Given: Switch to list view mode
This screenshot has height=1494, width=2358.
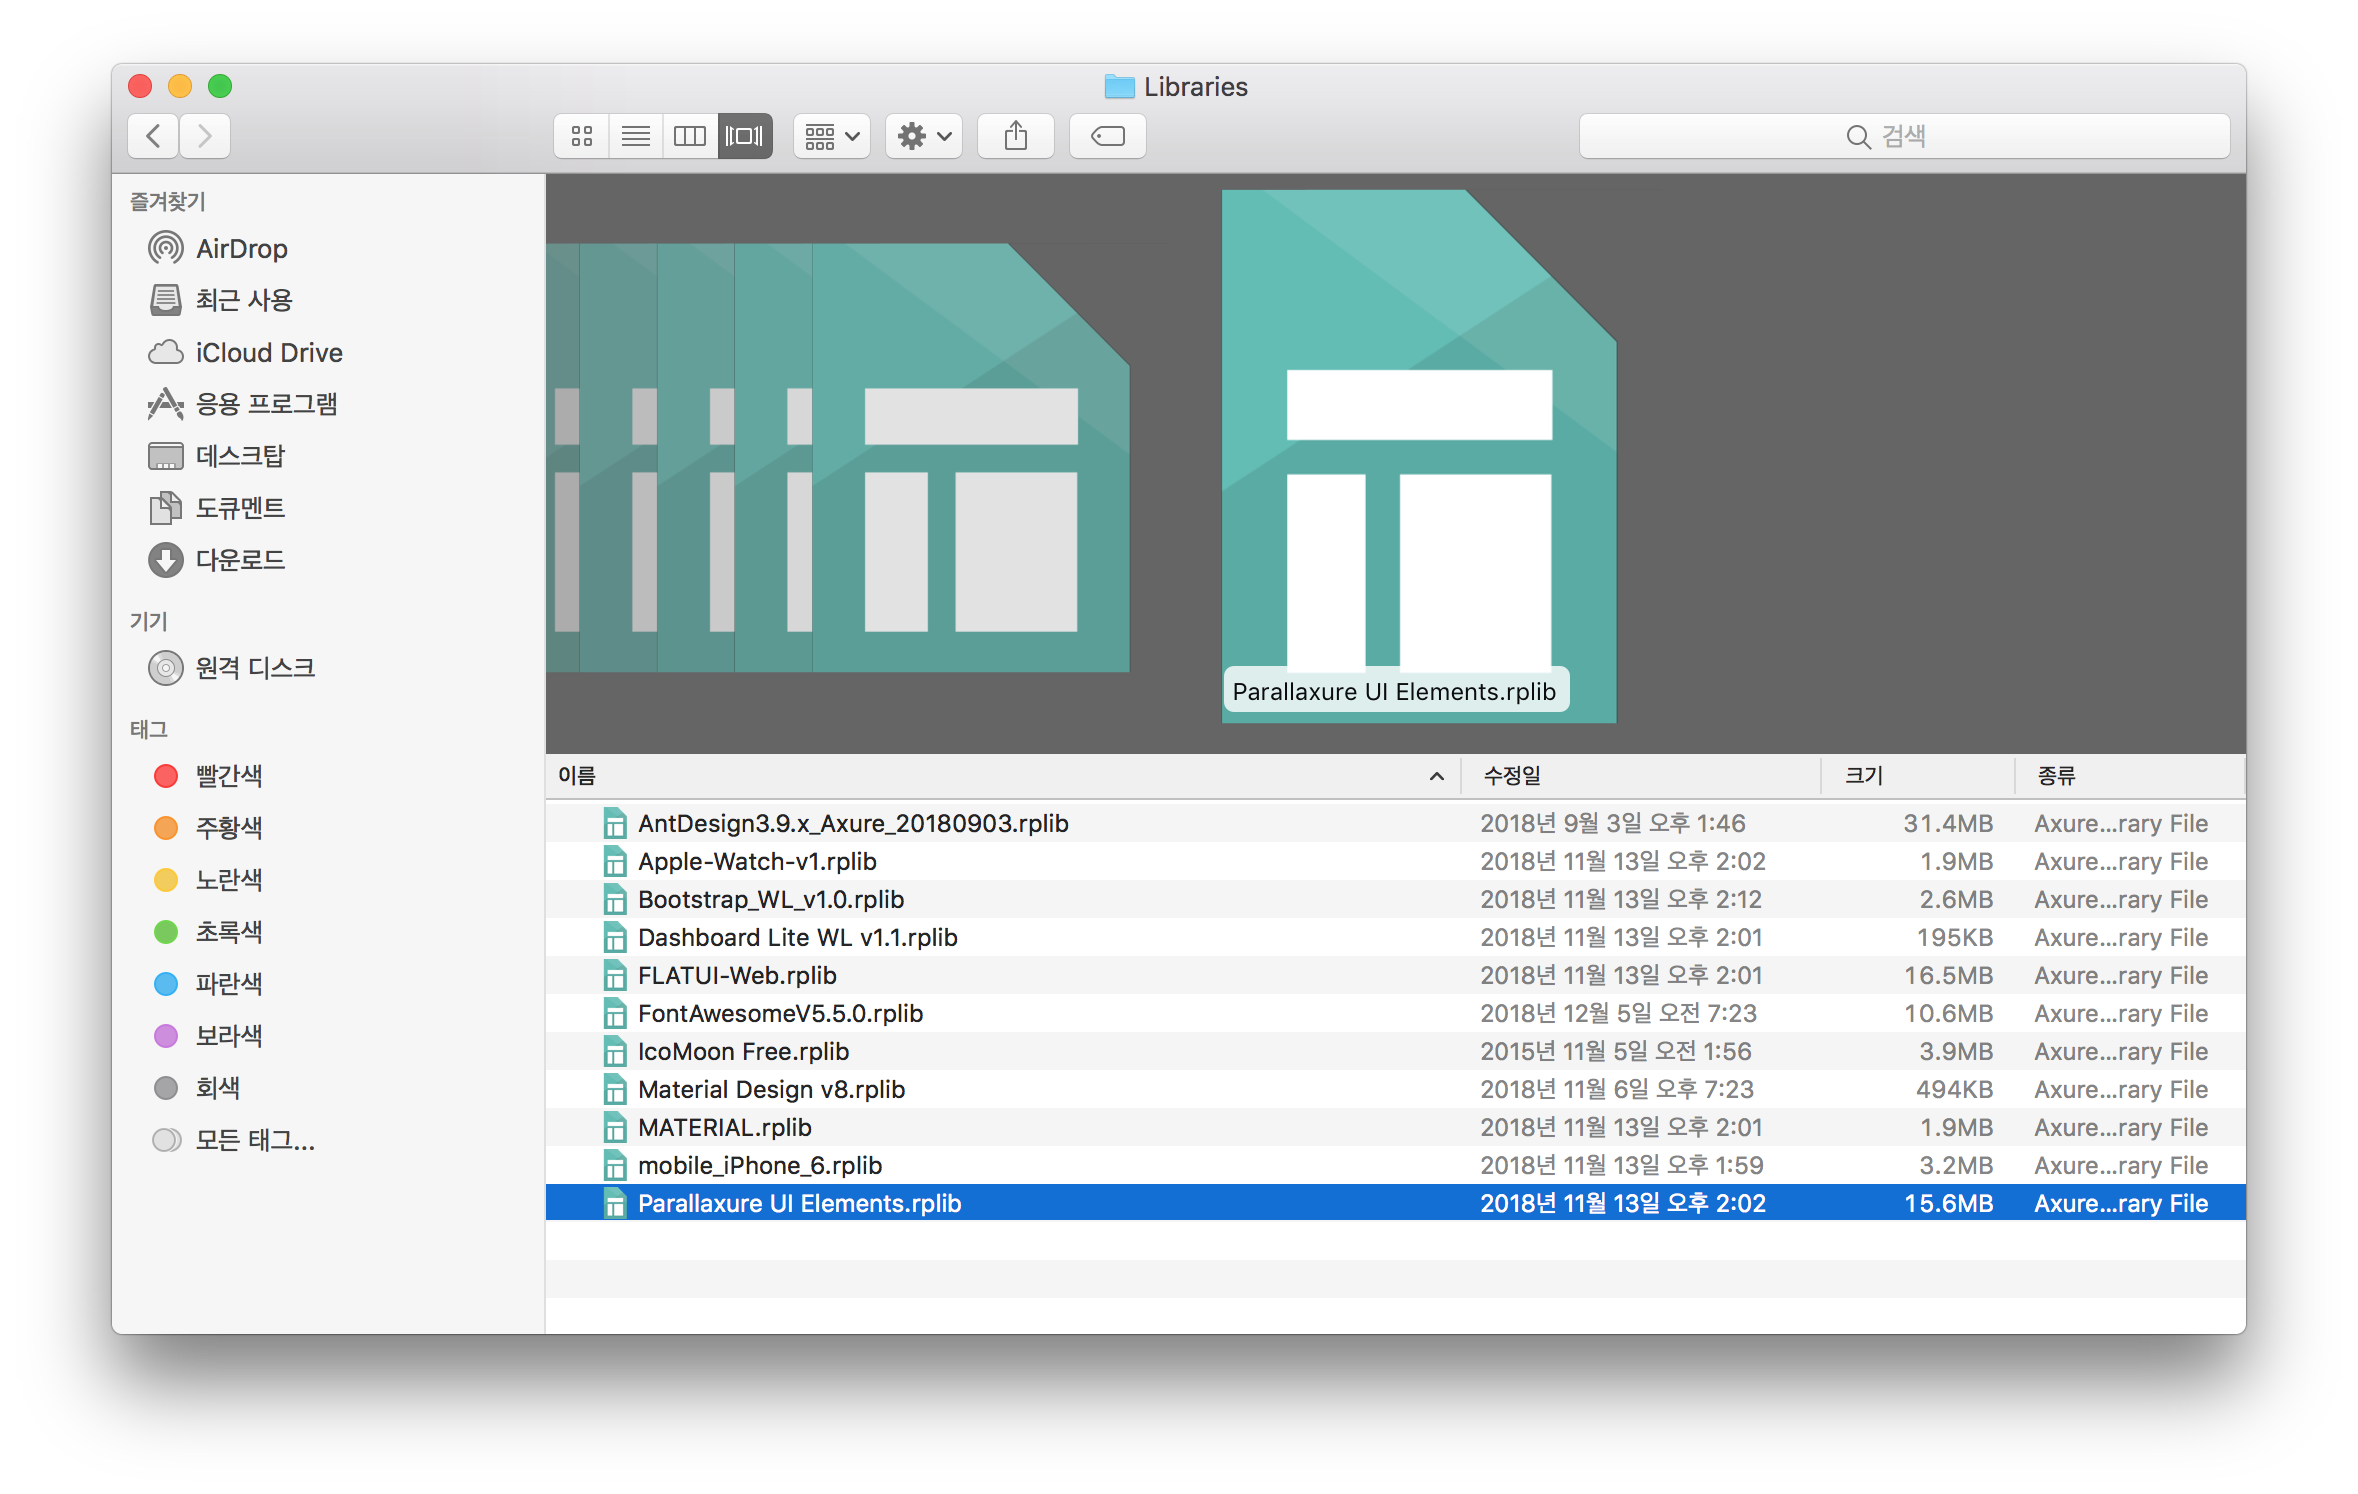Looking at the screenshot, I should (635, 136).
